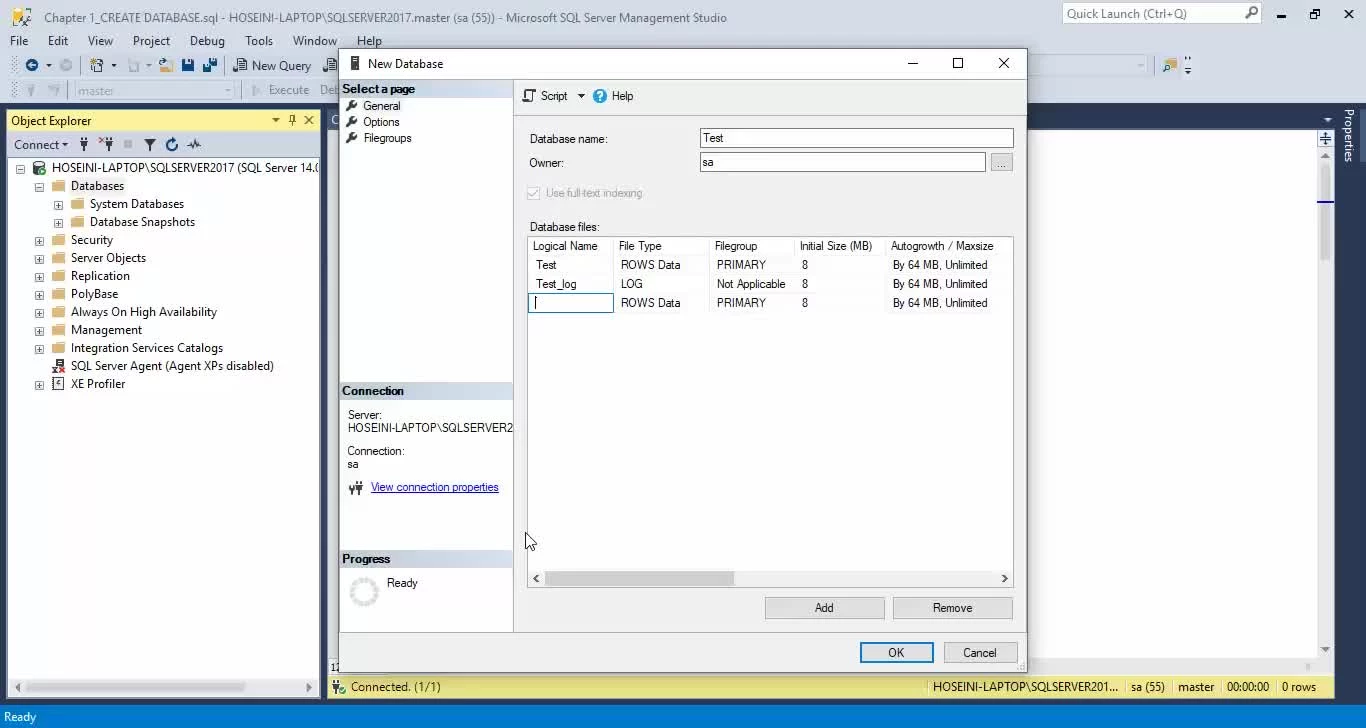Viewport: 1366px width, 728px height.
Task: Select the Test_log logical name cell
Action: [x=570, y=284]
